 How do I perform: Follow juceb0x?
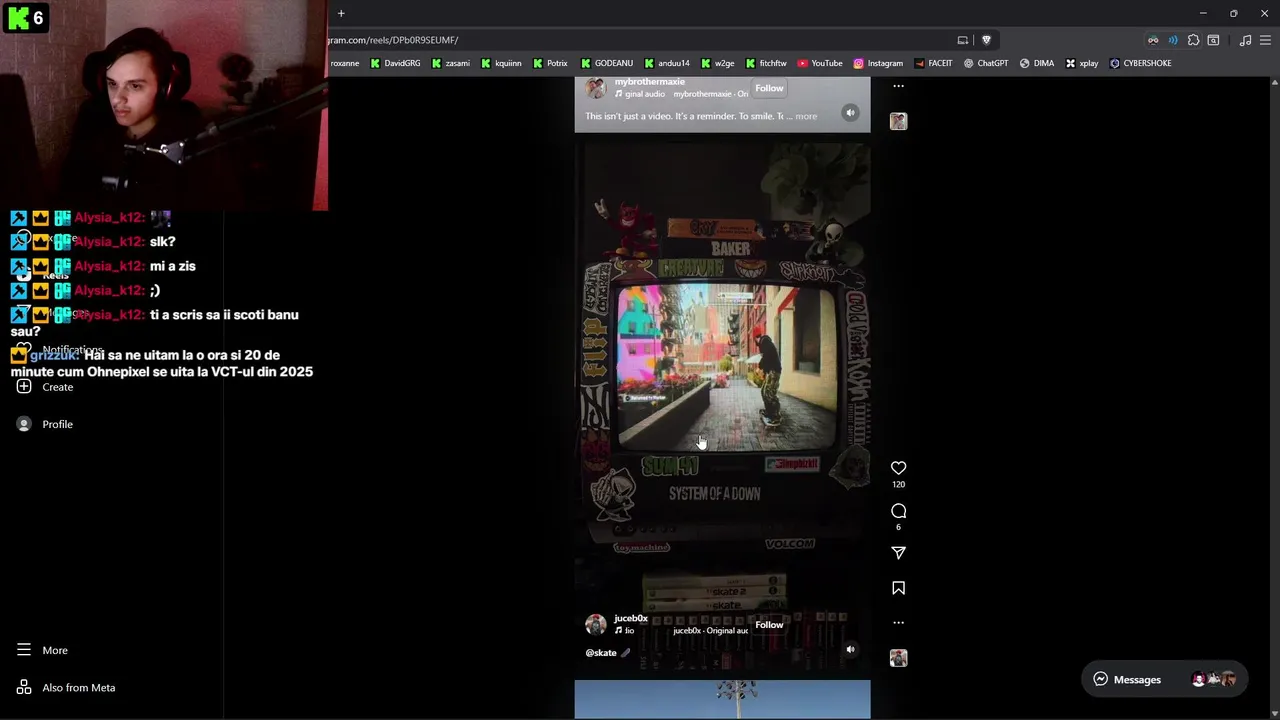tap(769, 625)
